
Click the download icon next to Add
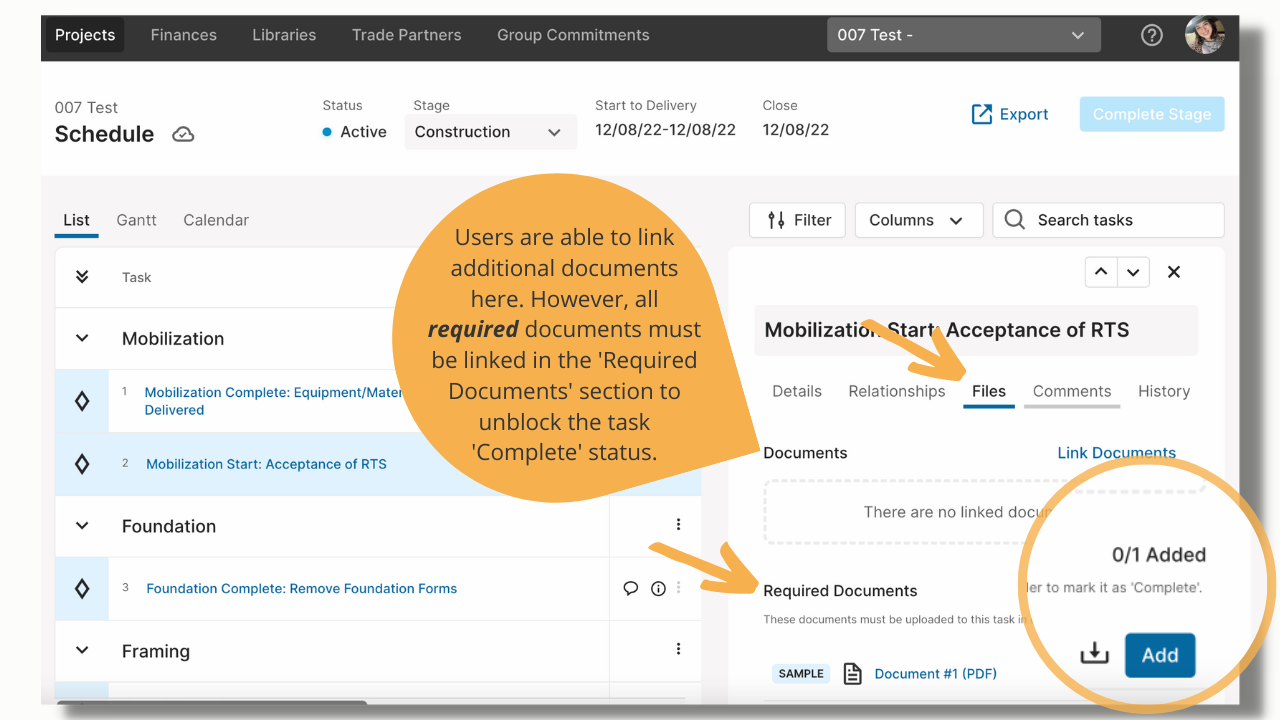pyautogui.click(x=1095, y=654)
